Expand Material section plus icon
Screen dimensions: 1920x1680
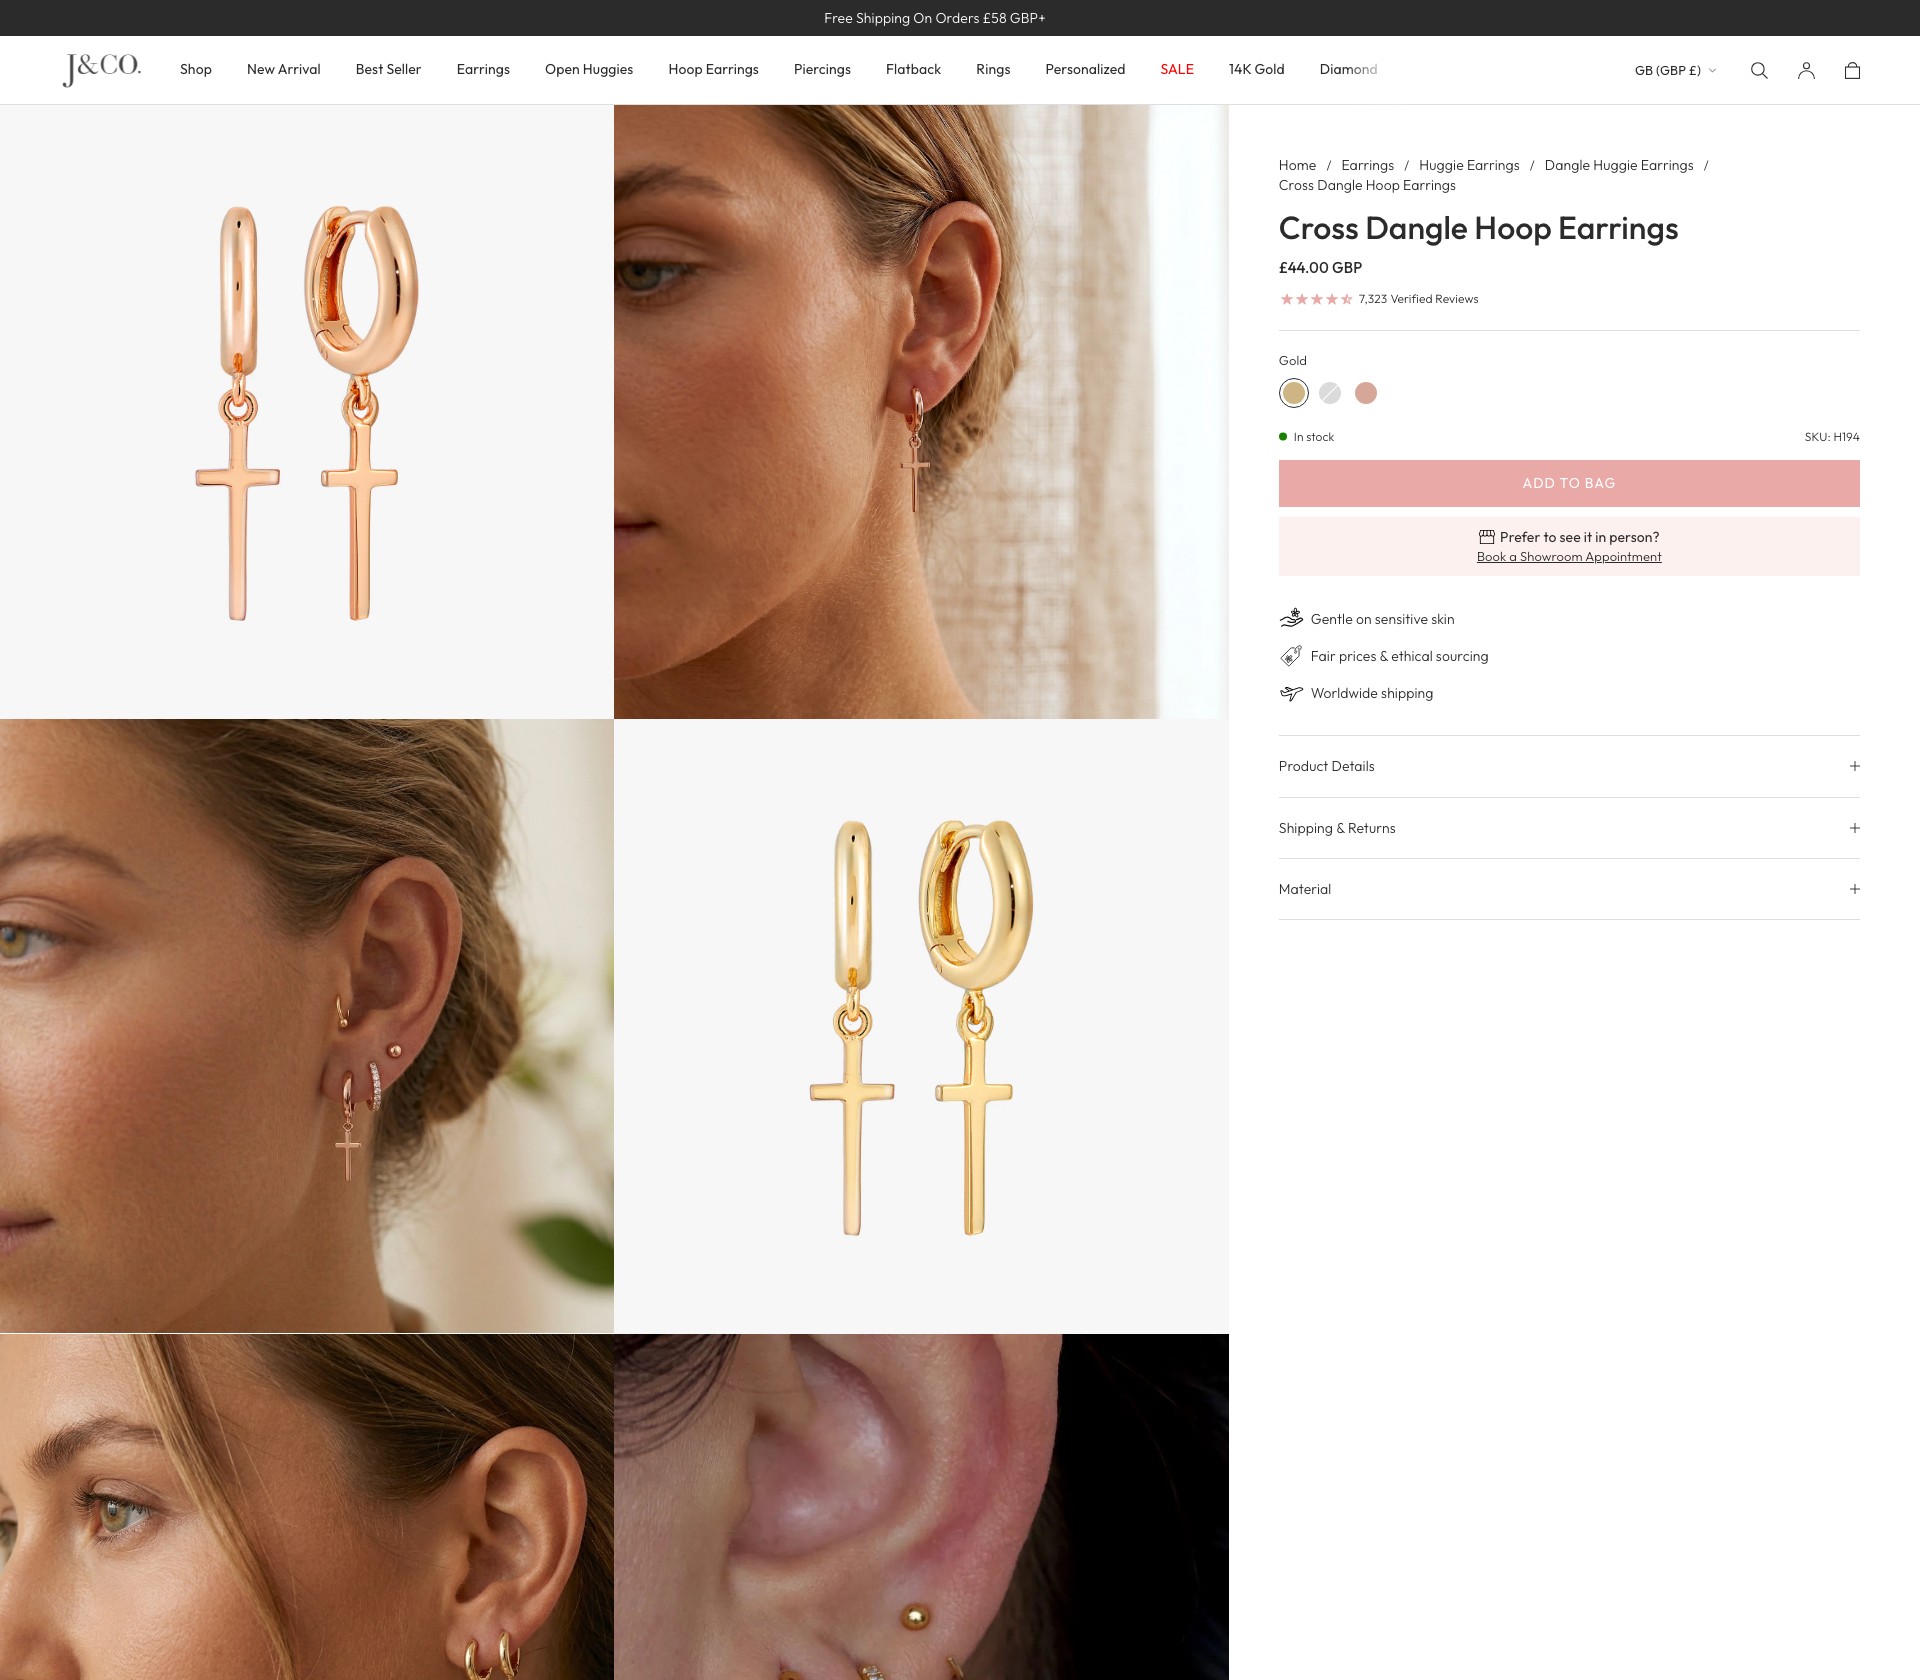pyautogui.click(x=1854, y=889)
